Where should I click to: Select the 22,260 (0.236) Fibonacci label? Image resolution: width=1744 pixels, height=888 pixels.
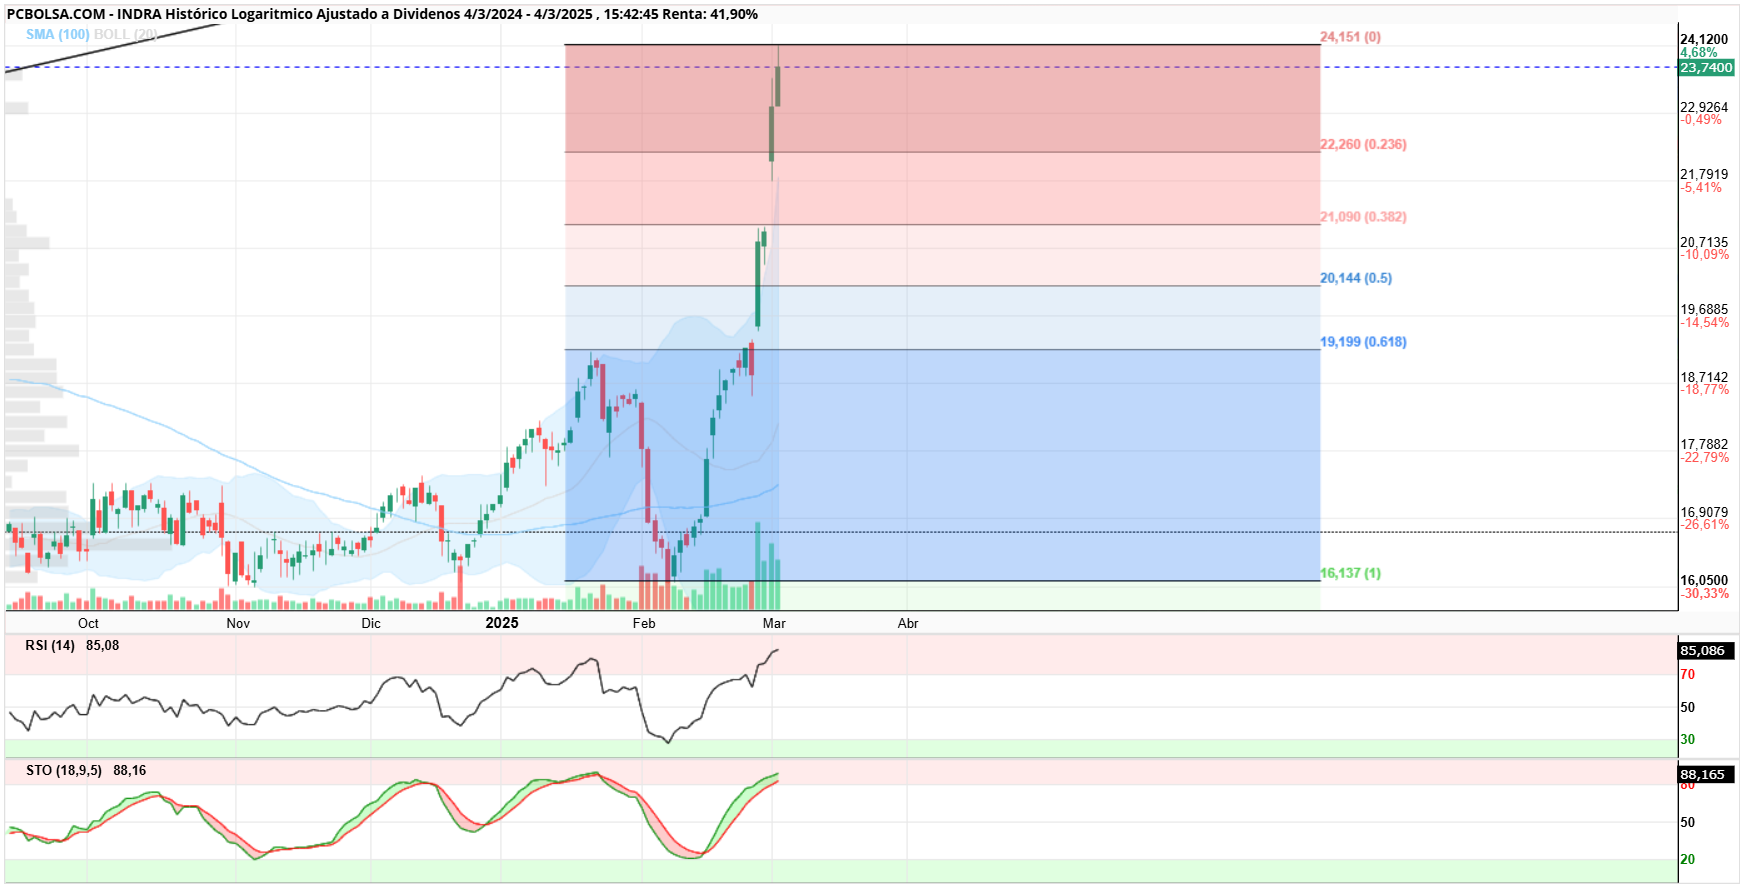click(x=1363, y=144)
